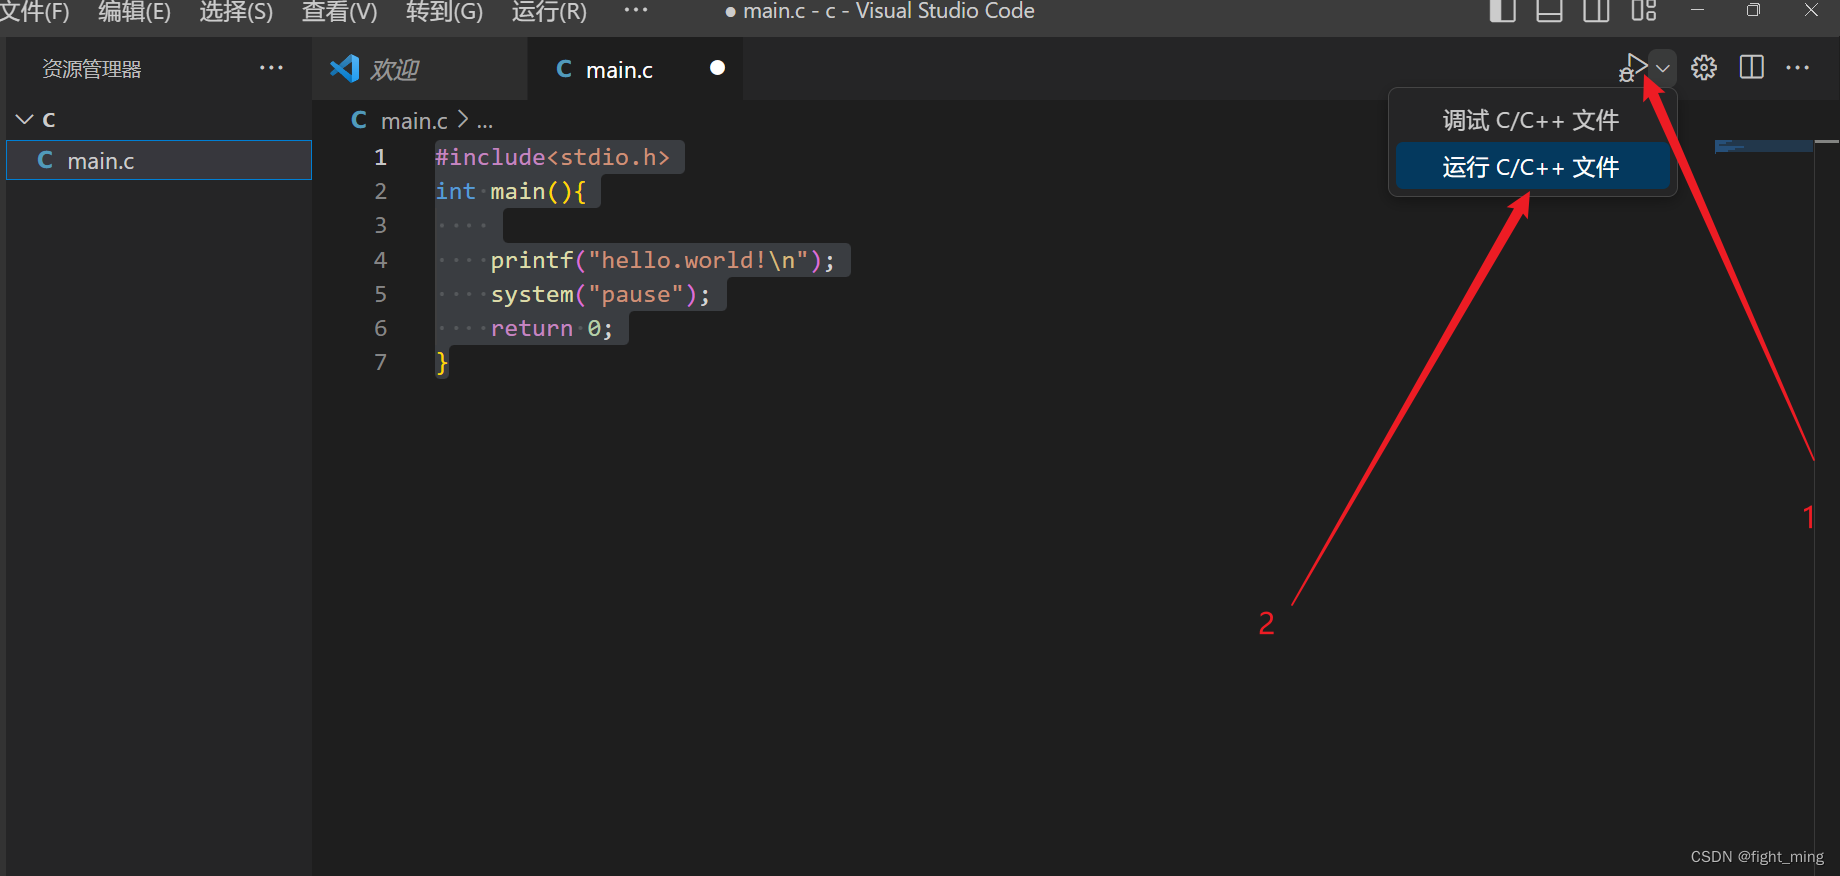1840x876 pixels.
Task: Split the editor to the right
Action: point(1752,67)
